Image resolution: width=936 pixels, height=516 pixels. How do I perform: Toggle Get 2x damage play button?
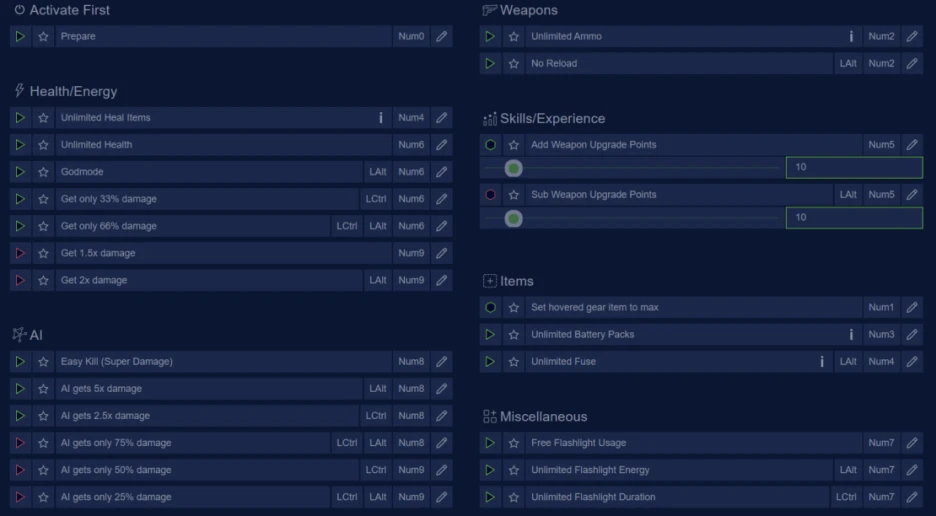[20, 281]
